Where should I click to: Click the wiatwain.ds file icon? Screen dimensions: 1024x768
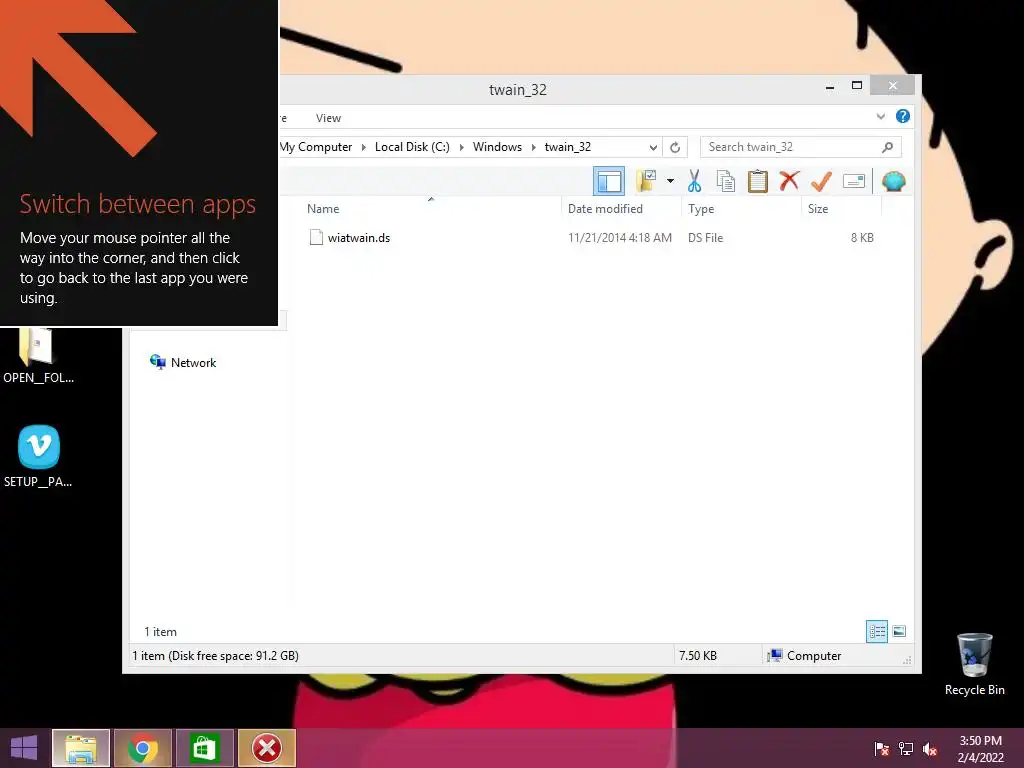(316, 237)
